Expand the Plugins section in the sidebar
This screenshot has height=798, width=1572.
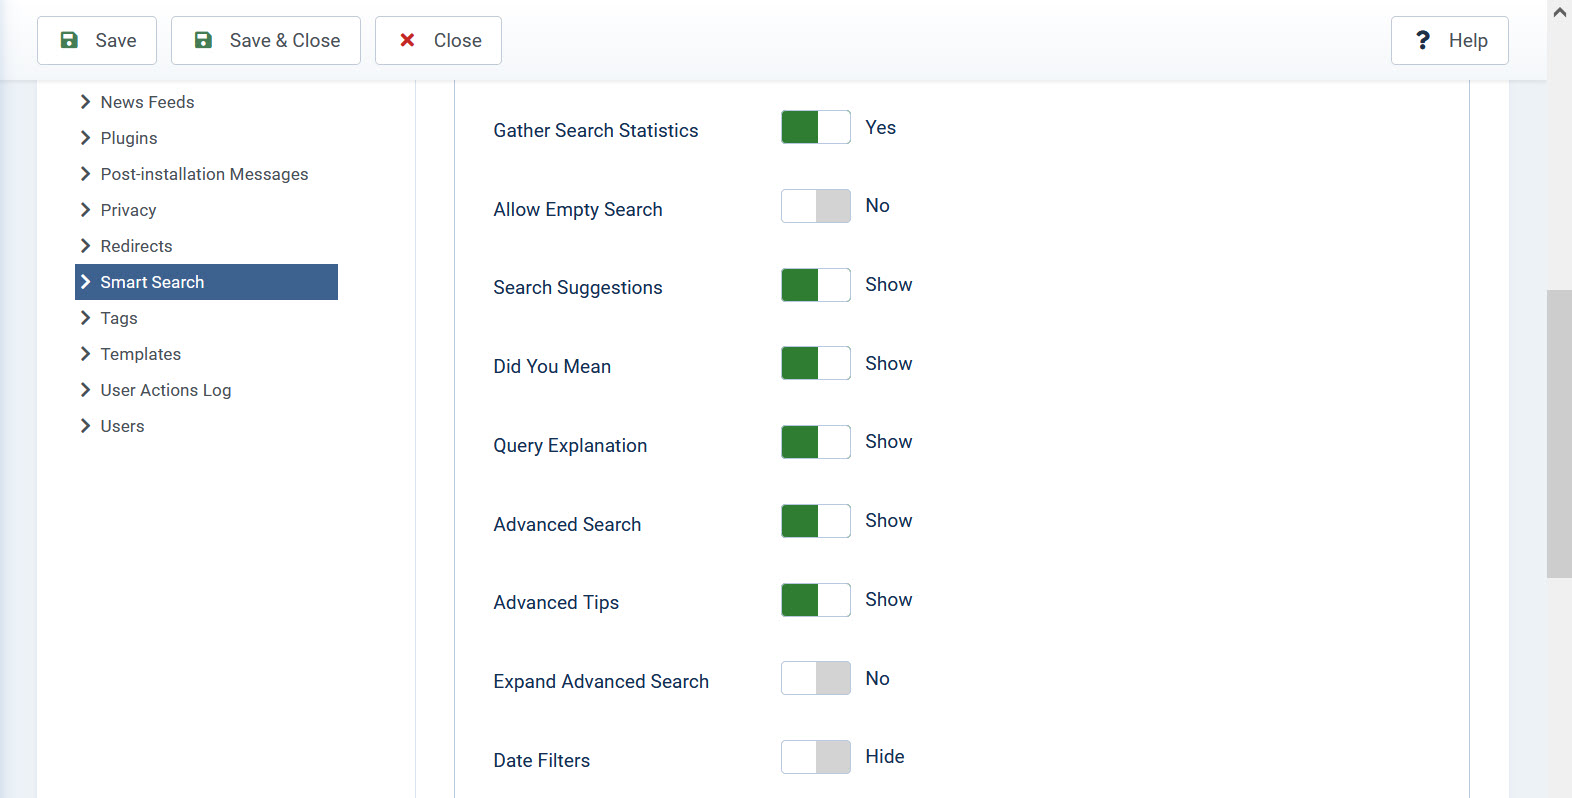click(x=128, y=138)
